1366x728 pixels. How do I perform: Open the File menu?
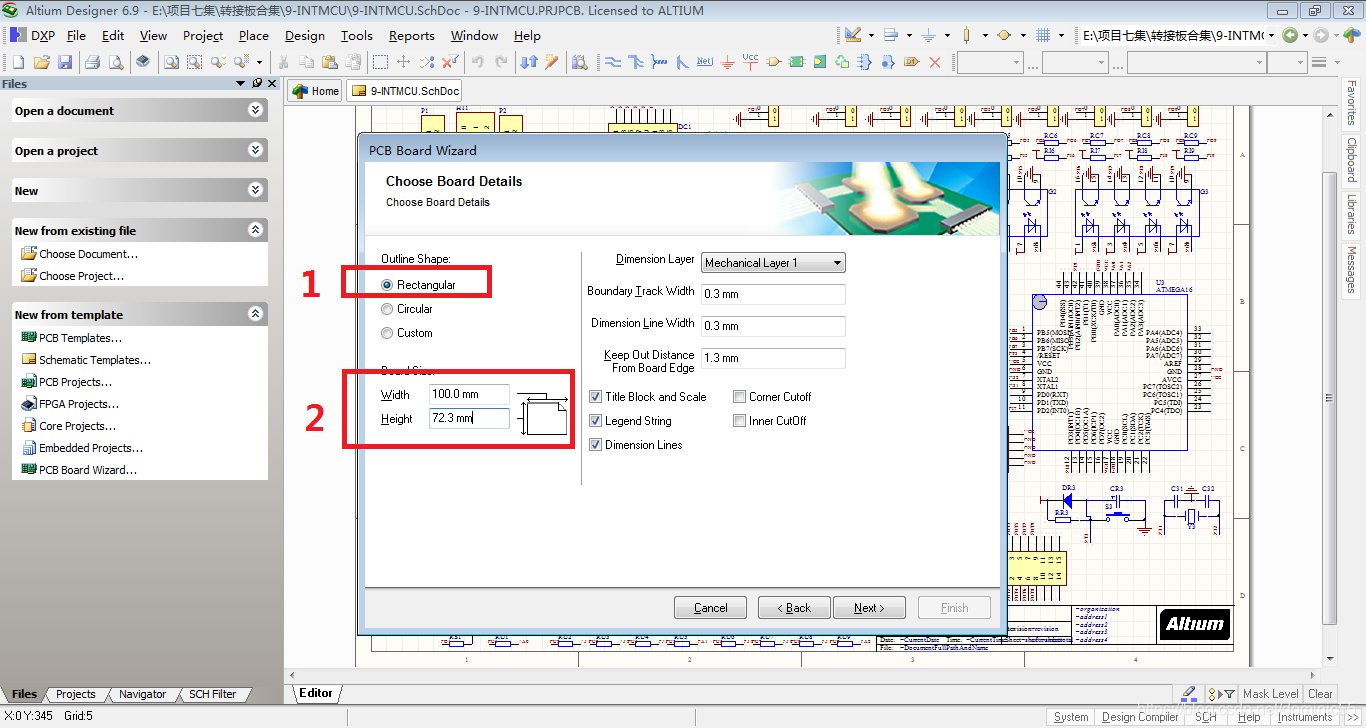[76, 35]
